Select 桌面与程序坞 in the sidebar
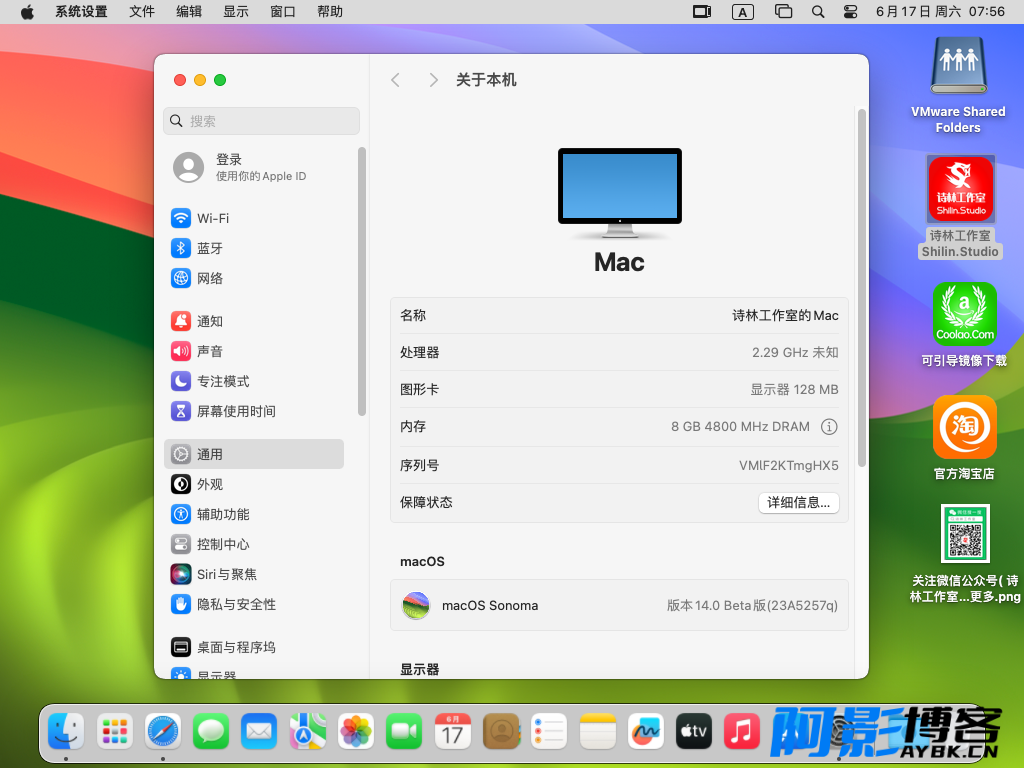This screenshot has width=1024, height=768. click(253, 647)
